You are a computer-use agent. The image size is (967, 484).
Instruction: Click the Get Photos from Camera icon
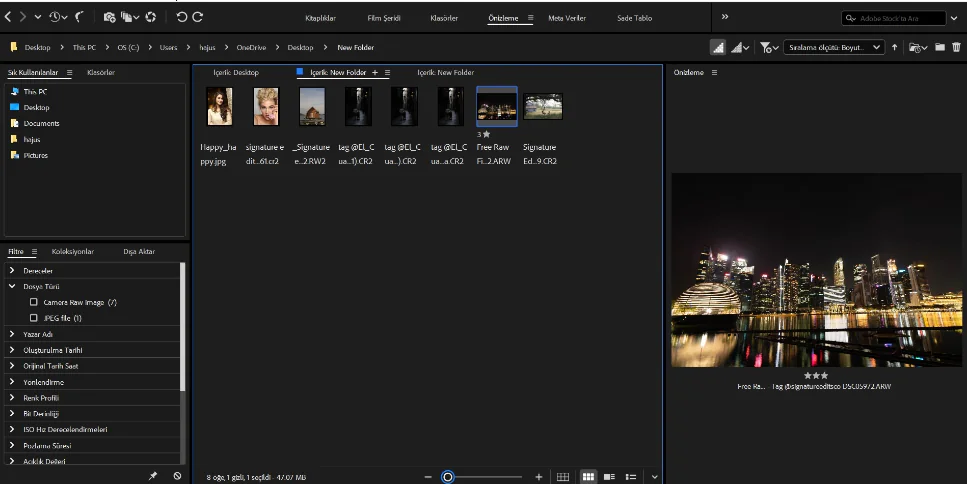pyautogui.click(x=109, y=17)
